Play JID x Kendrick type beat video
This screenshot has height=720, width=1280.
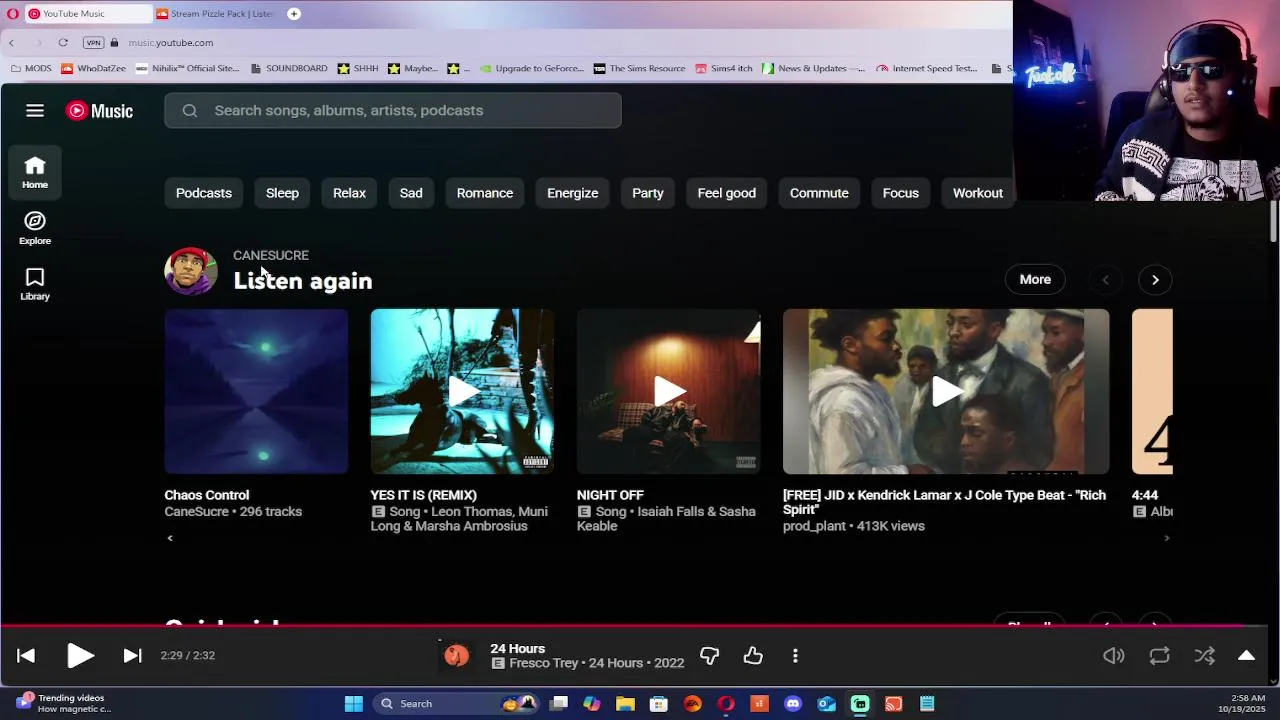[946, 391]
